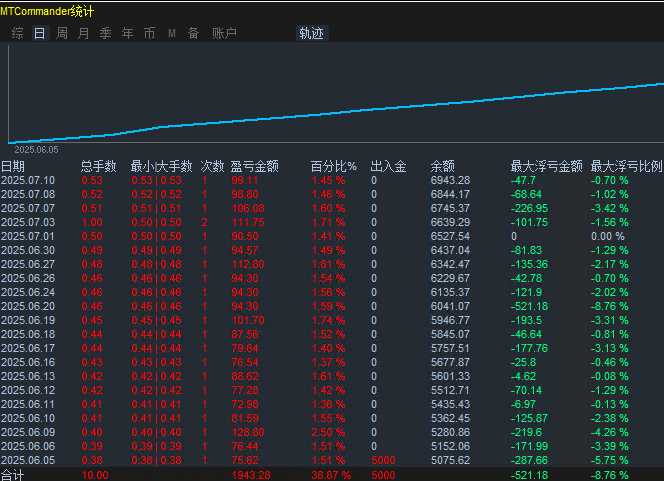664x481 pixels.
Task: Click balance value 5946.77
Action: (x=451, y=320)
